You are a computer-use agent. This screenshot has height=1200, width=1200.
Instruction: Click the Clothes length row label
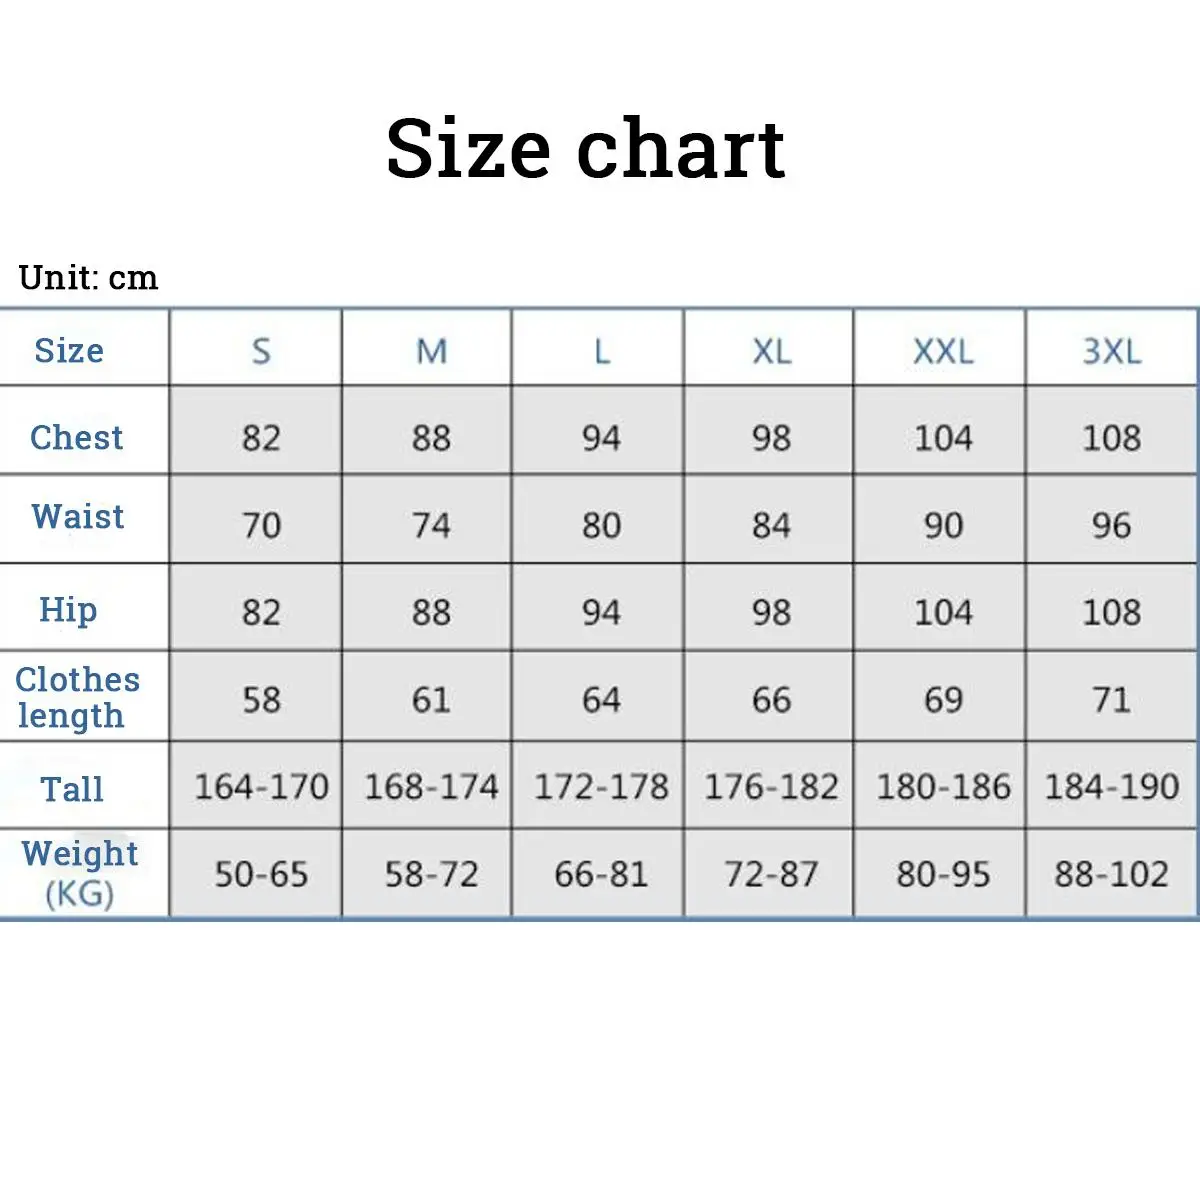76,697
